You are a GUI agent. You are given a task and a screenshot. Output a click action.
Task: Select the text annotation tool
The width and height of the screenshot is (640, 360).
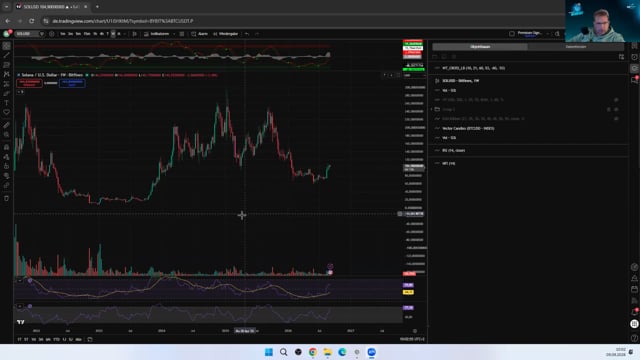tap(7, 103)
